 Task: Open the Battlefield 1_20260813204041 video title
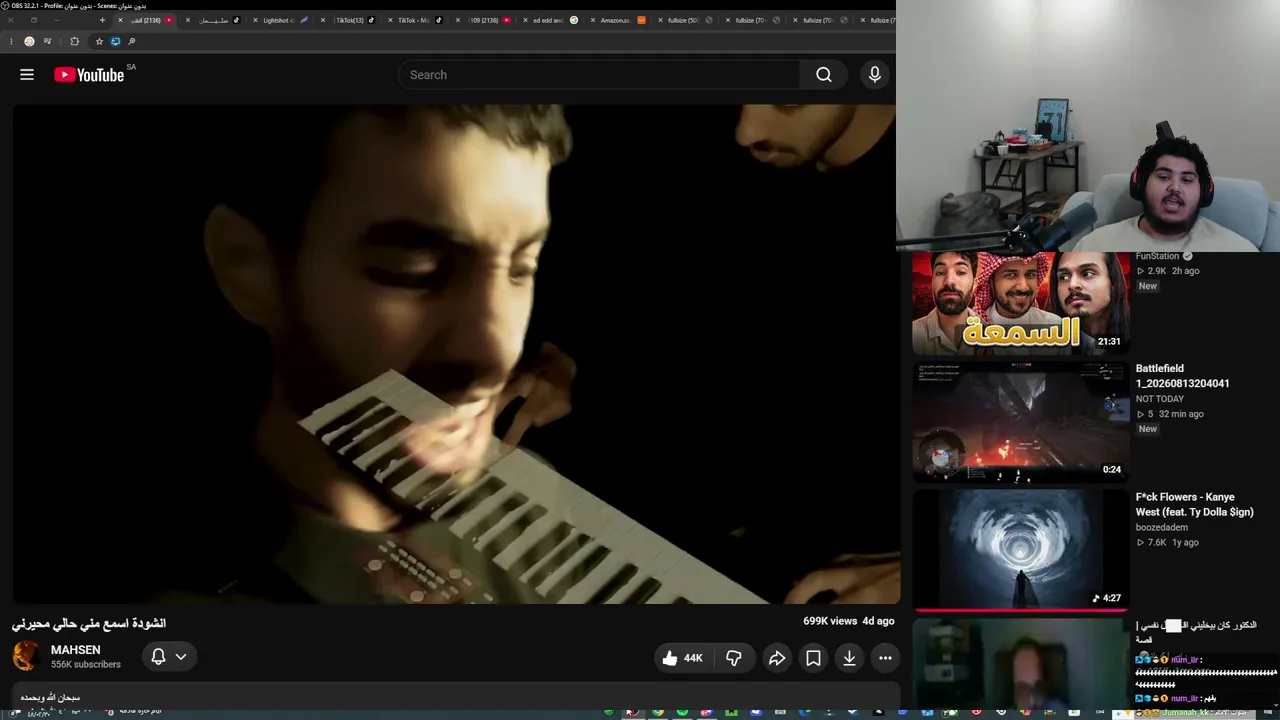[1182, 376]
